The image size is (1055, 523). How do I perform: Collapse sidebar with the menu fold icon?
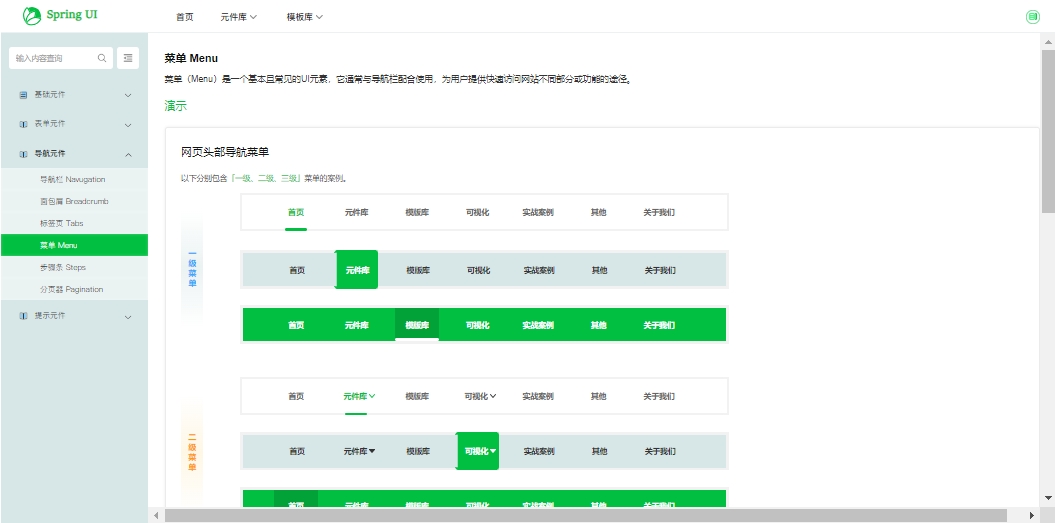128,59
